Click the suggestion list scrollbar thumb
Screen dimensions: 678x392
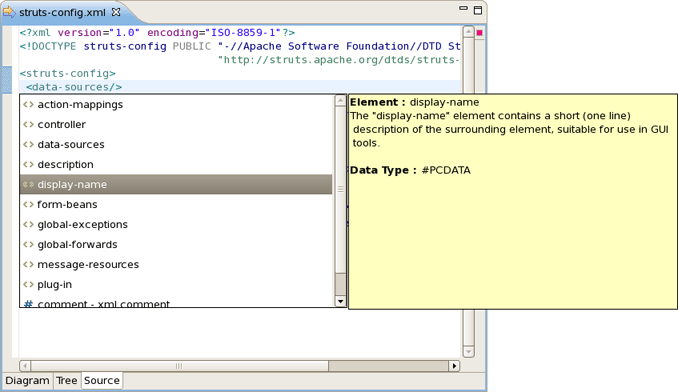coord(340,189)
